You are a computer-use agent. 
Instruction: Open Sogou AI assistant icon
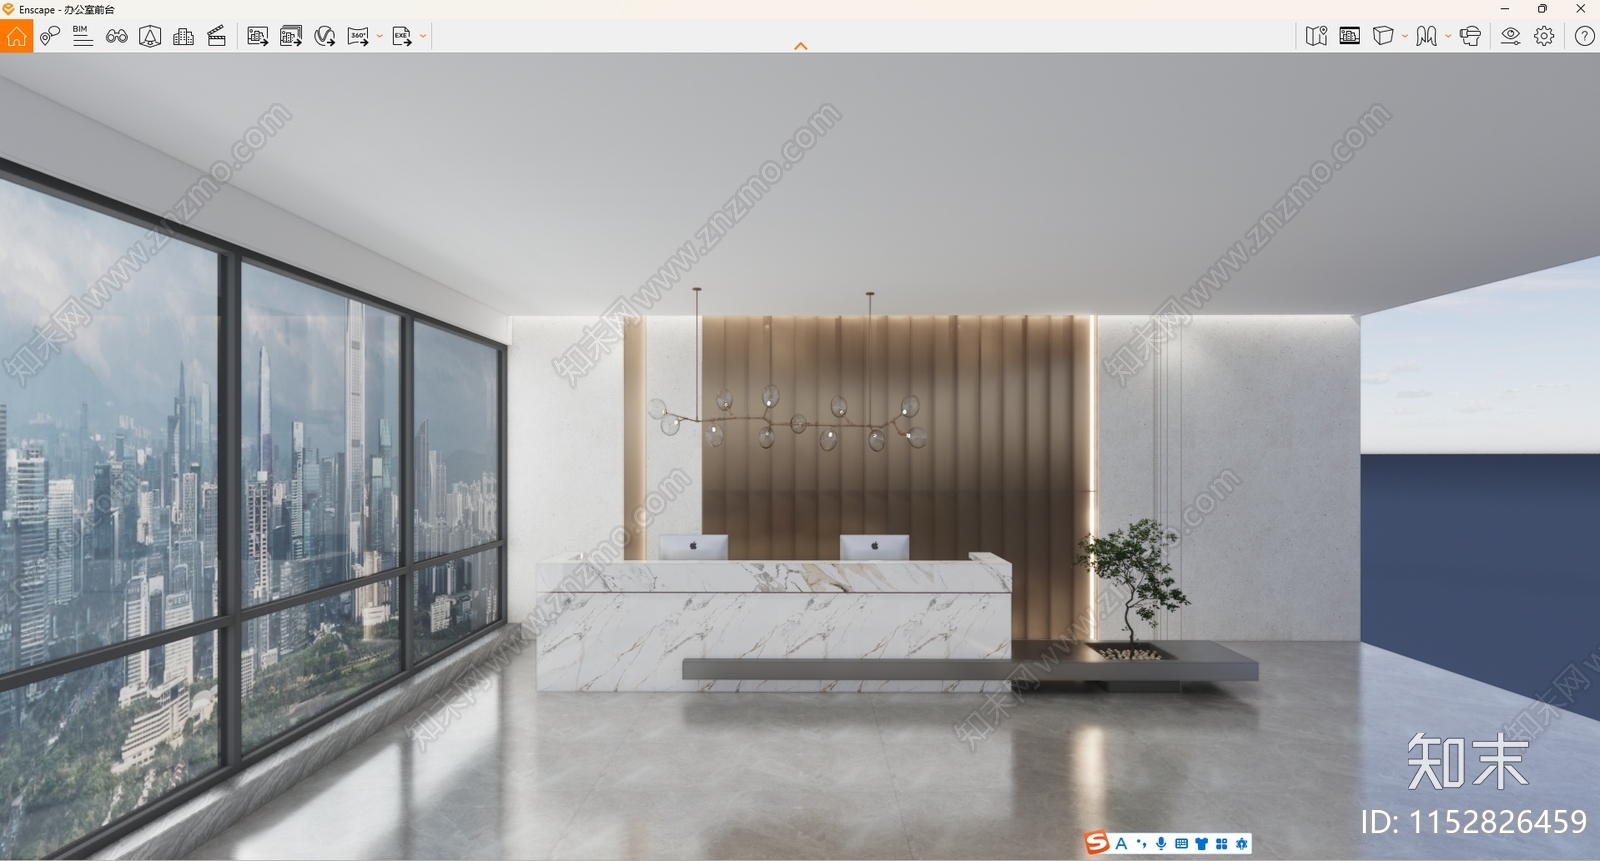pos(1242,844)
